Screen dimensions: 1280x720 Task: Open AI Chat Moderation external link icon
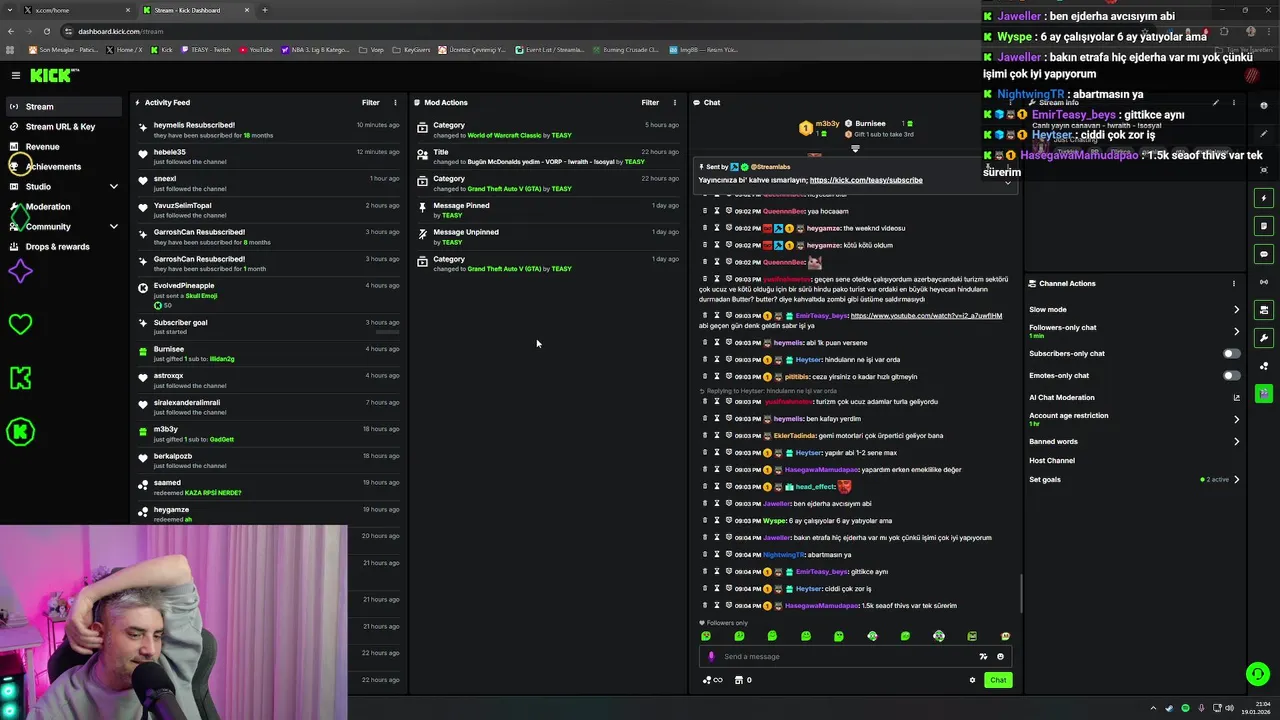coord(1236,397)
